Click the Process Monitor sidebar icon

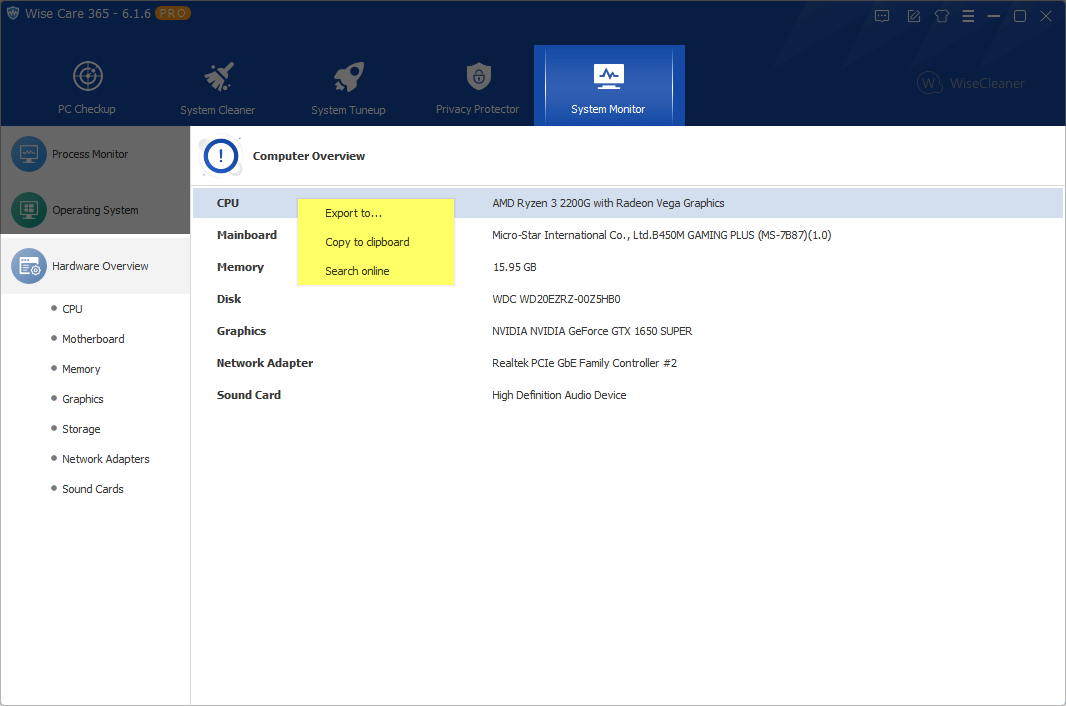pos(29,154)
